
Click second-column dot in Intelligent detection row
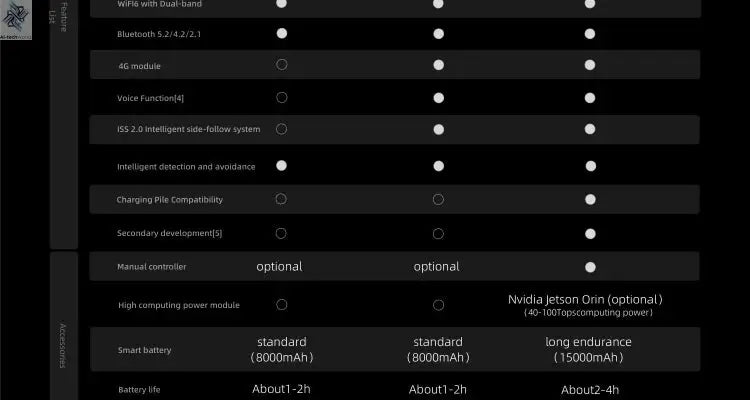click(438, 166)
